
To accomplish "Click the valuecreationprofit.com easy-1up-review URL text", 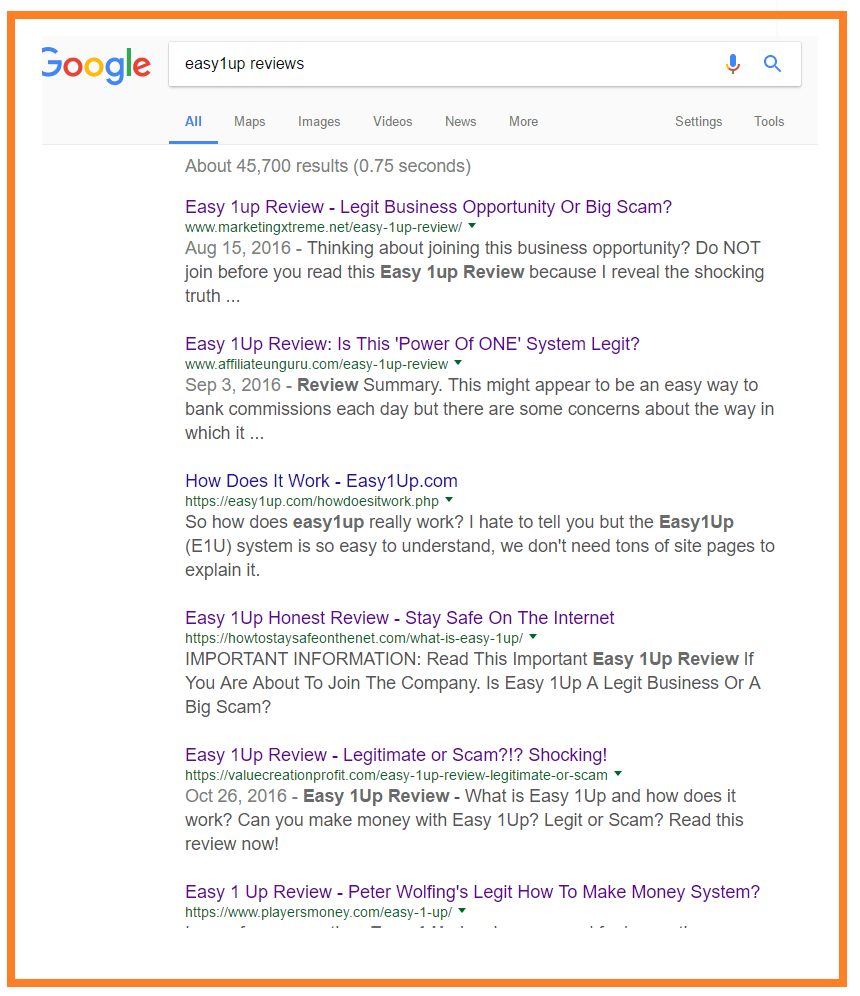I will coord(396,776).
